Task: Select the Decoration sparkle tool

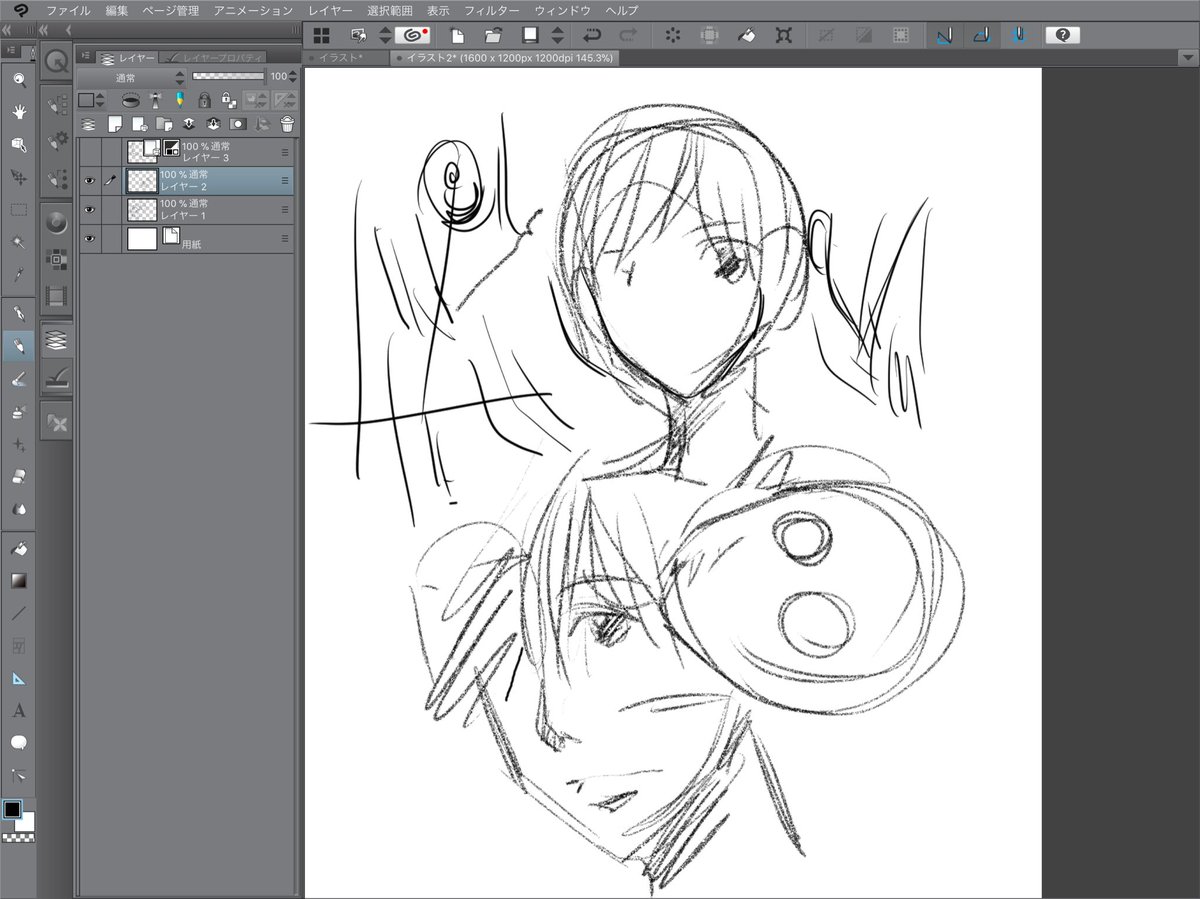Action: pyautogui.click(x=18, y=444)
